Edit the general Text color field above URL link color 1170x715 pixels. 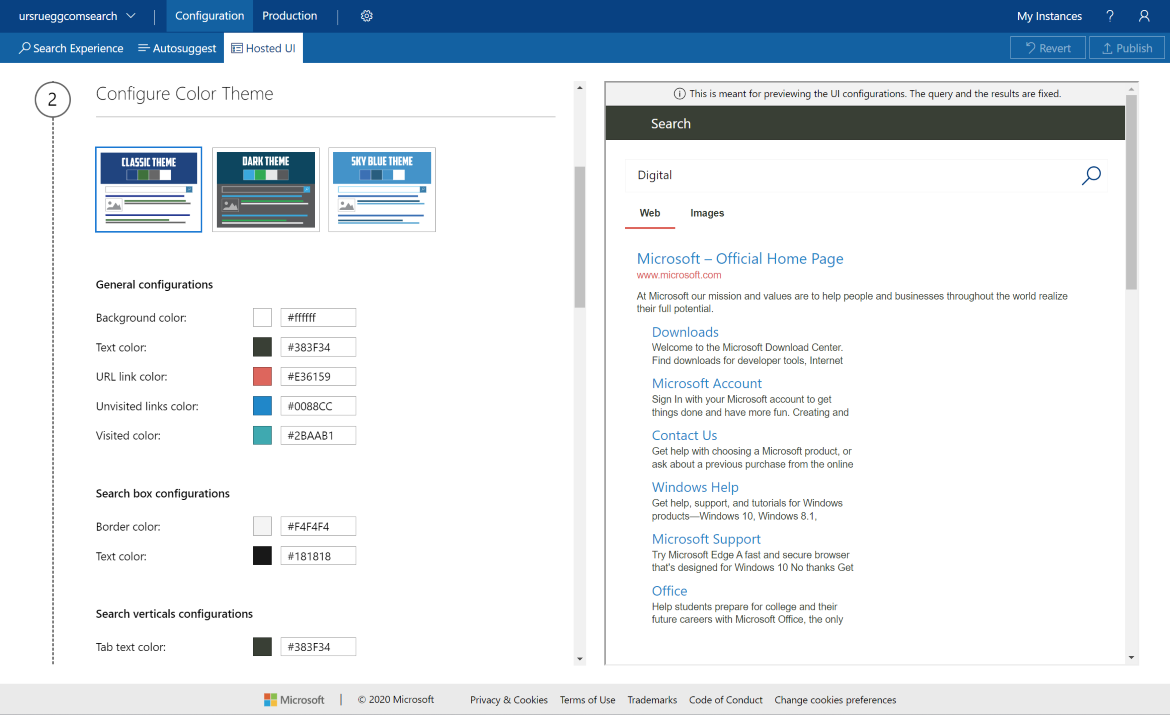(318, 347)
